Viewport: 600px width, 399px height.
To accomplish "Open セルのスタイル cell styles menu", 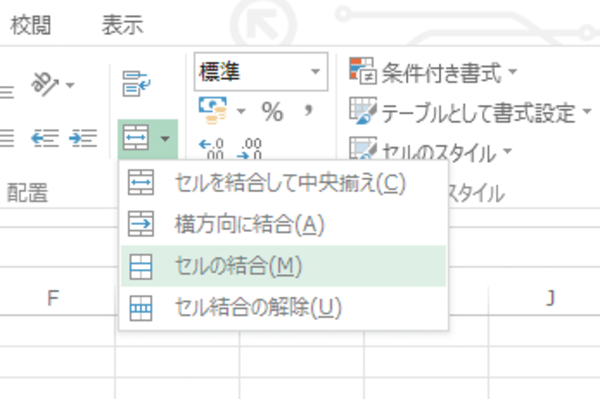I will 430,151.
